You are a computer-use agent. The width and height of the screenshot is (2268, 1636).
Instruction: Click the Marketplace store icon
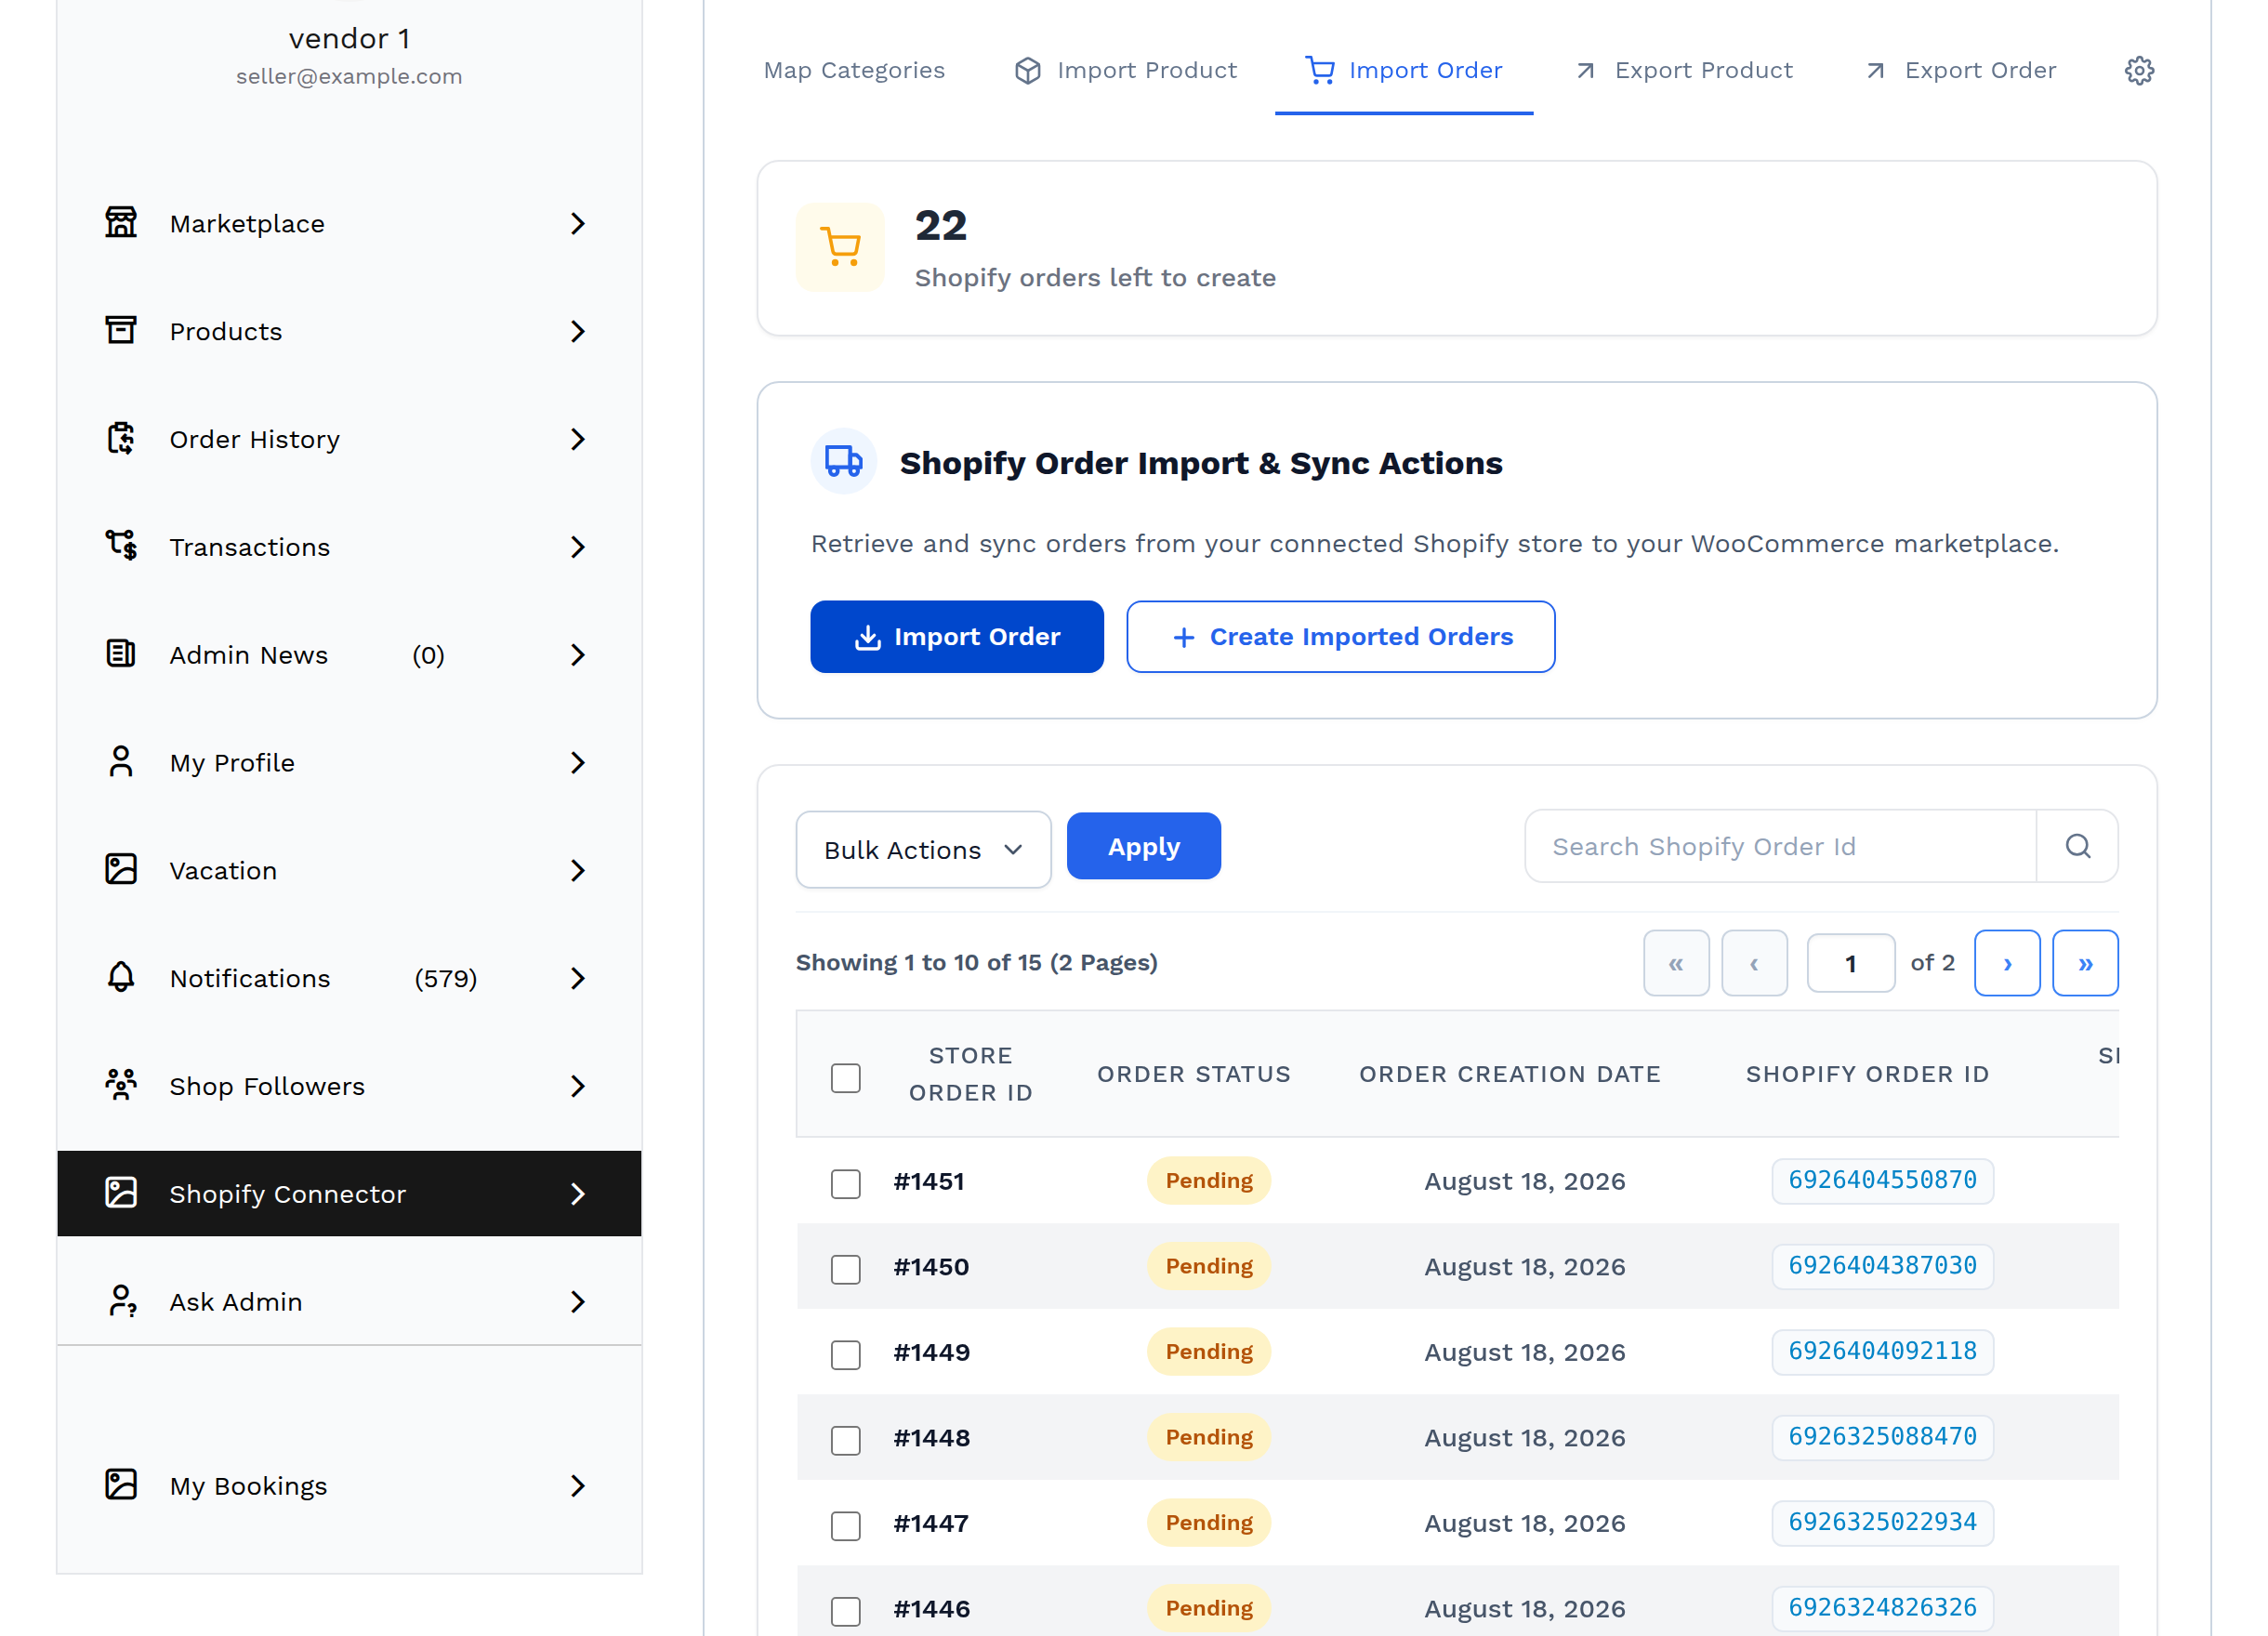pos(121,223)
